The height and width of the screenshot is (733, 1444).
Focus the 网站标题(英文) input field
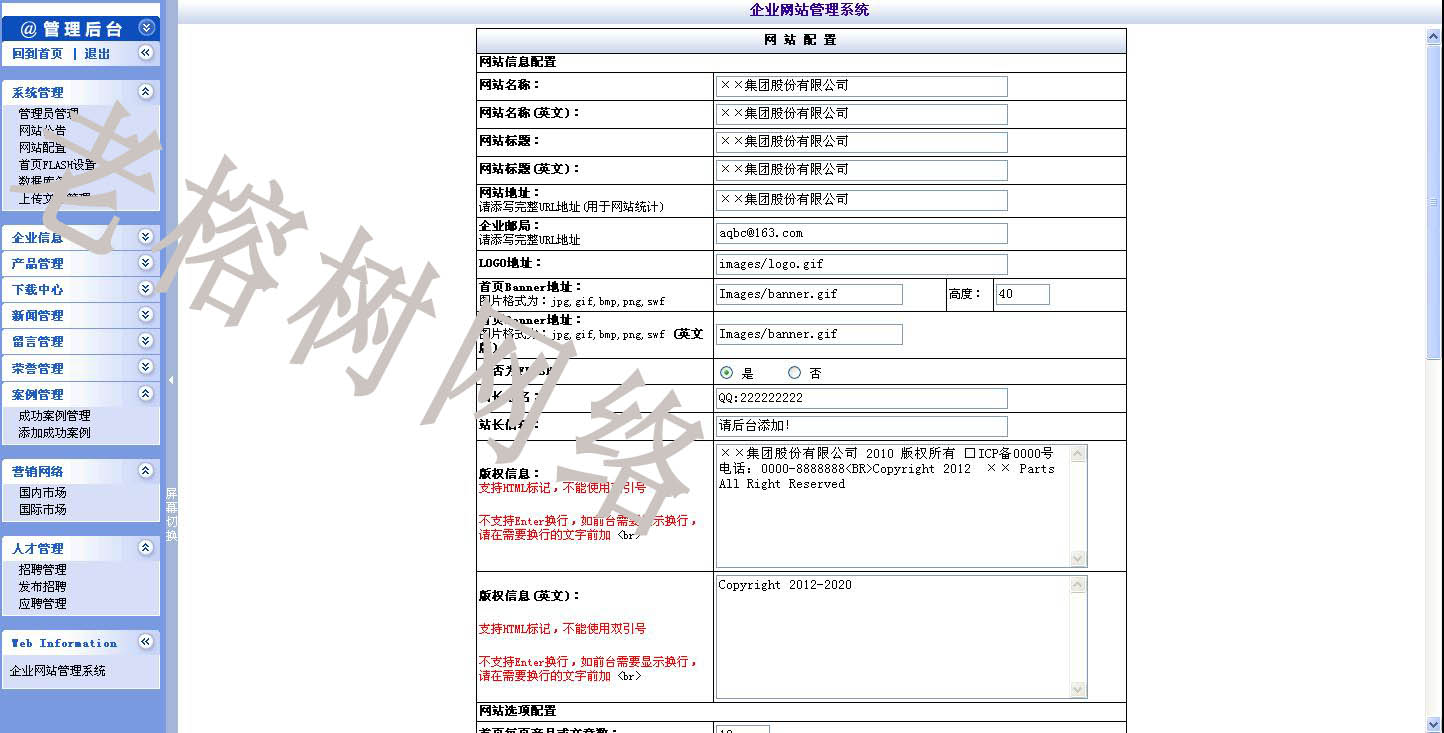[x=861, y=170]
